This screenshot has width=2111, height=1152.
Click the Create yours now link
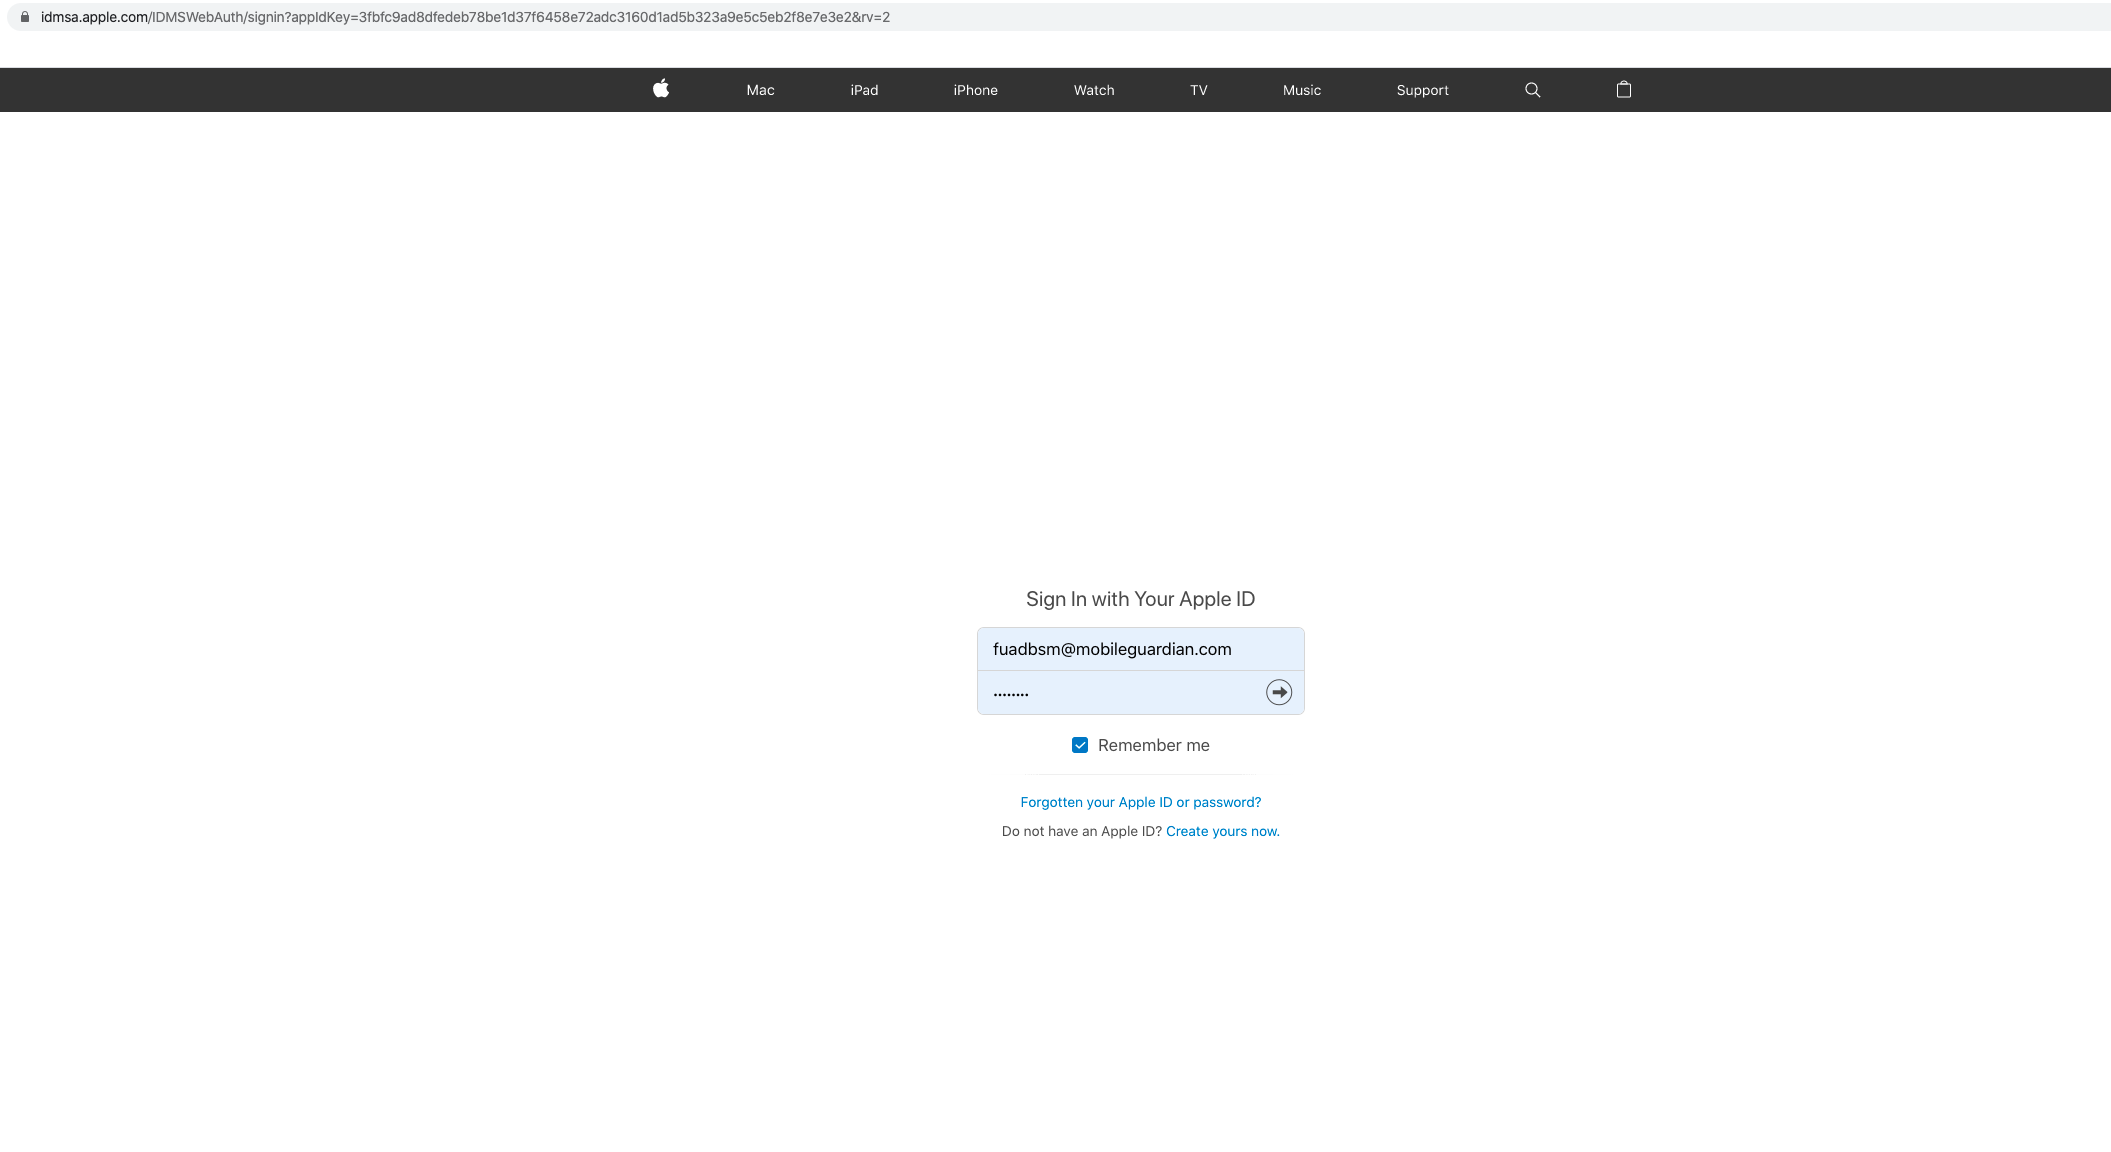click(x=1223, y=831)
